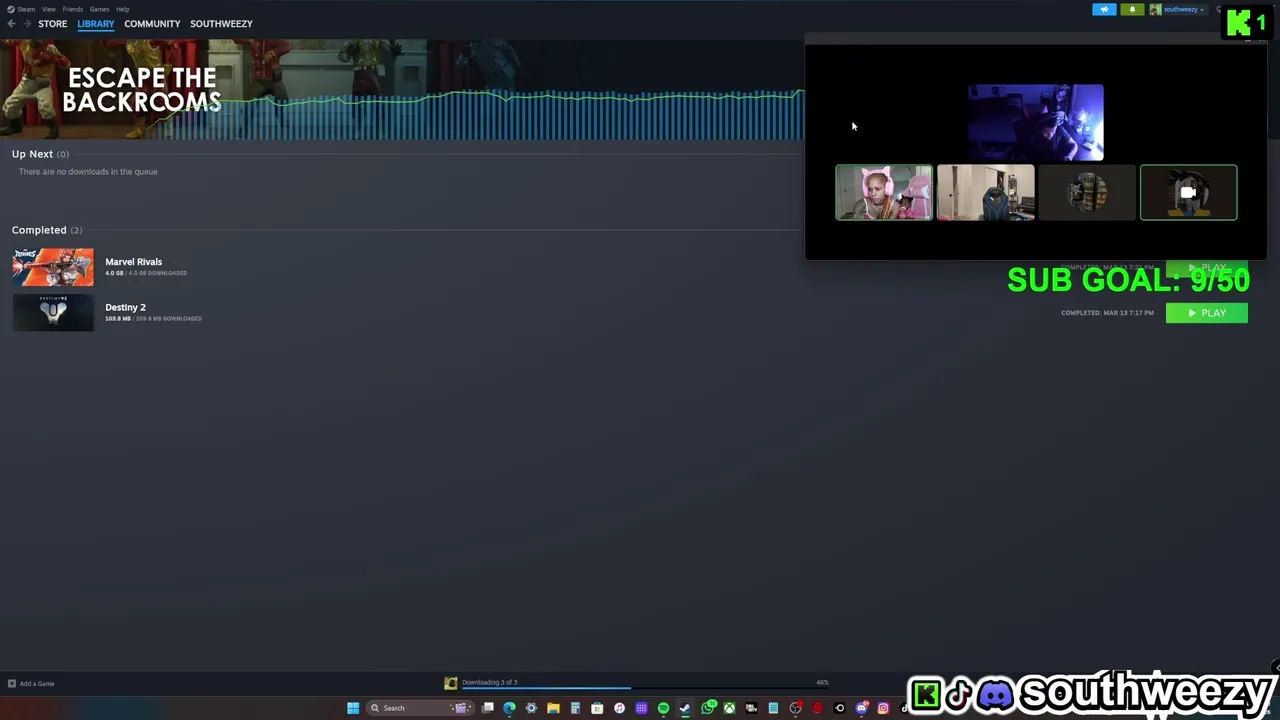
Task: Click the blue announcements megaphone button
Action: coord(1104,9)
